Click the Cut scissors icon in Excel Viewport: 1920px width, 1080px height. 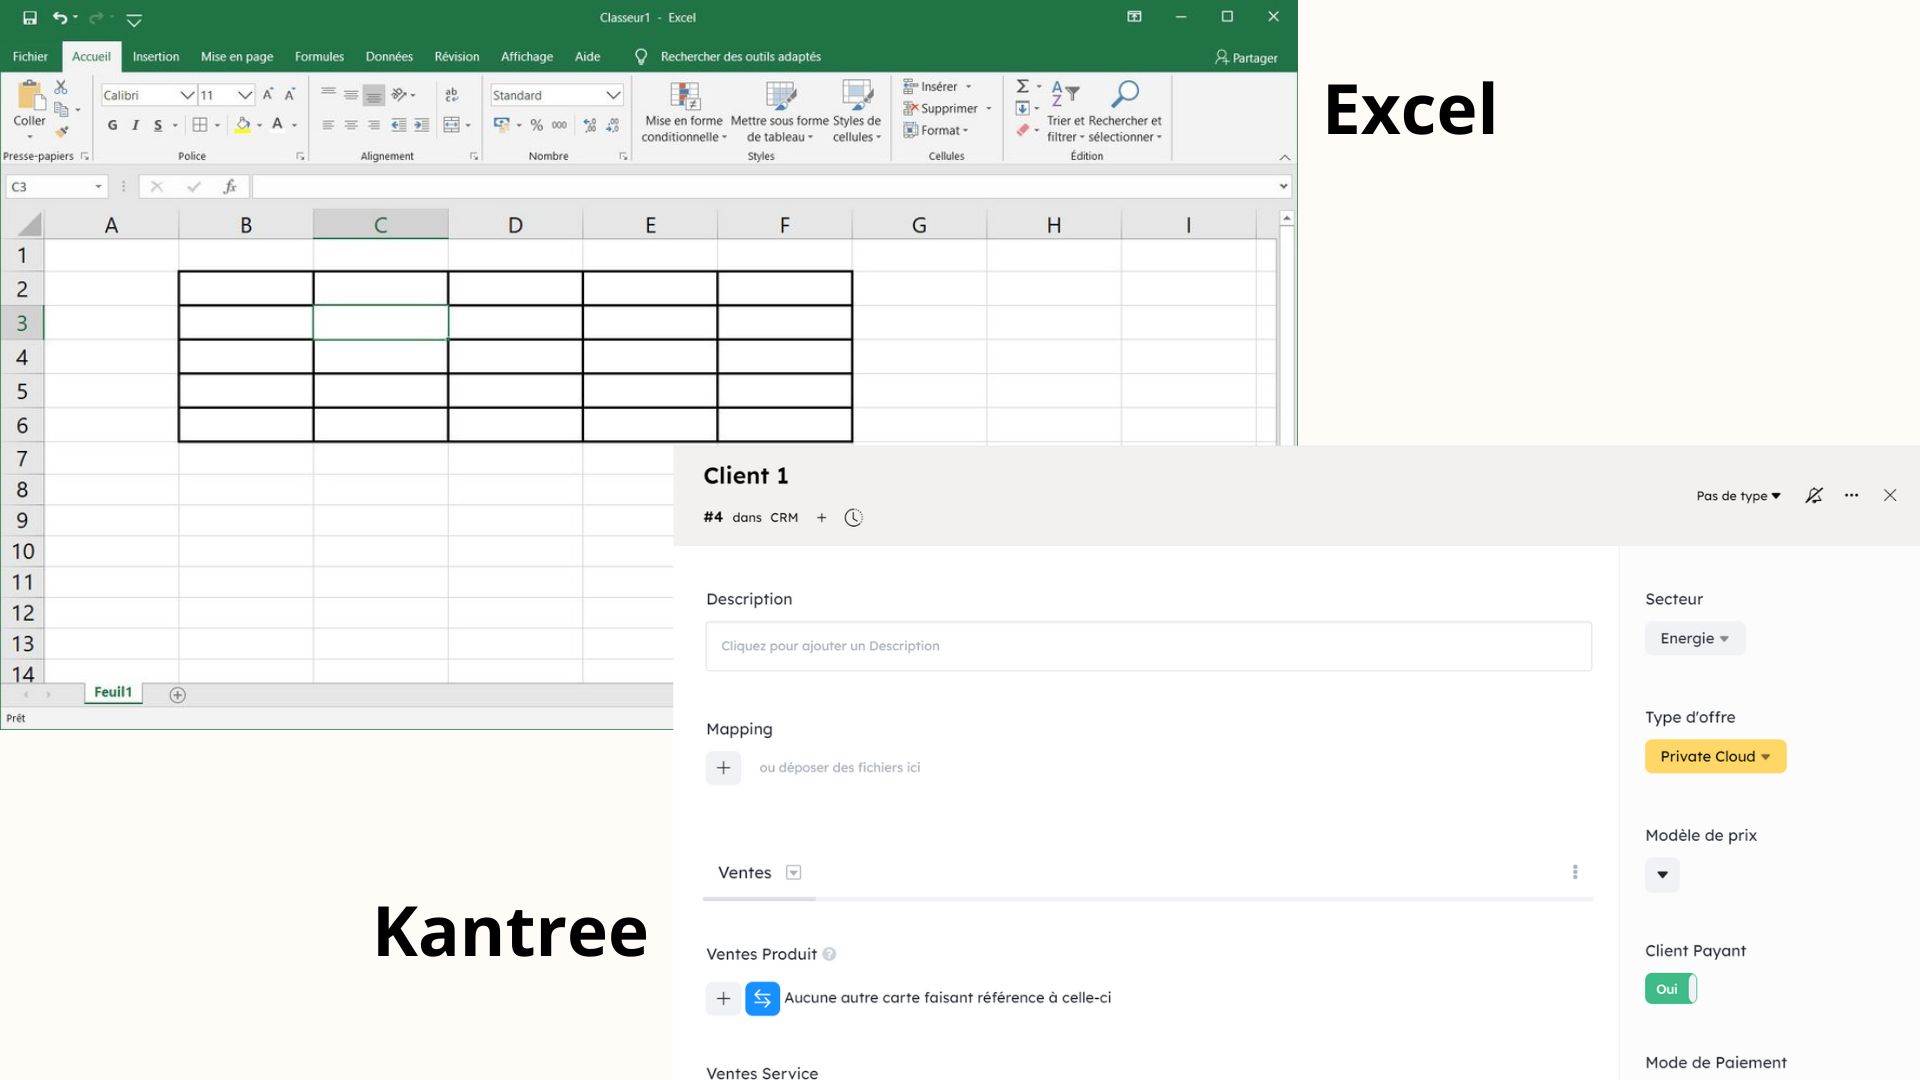(x=61, y=87)
